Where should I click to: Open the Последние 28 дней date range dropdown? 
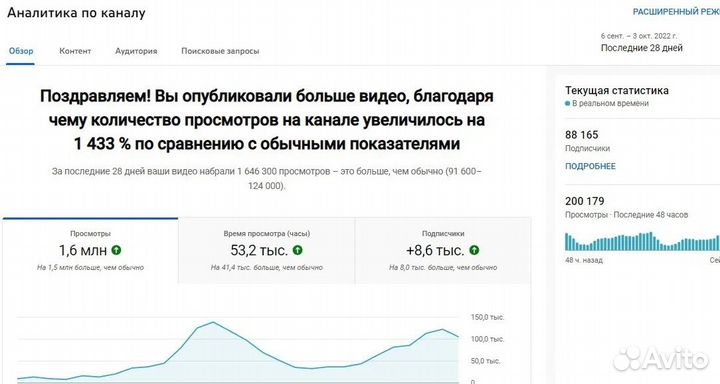(641, 48)
